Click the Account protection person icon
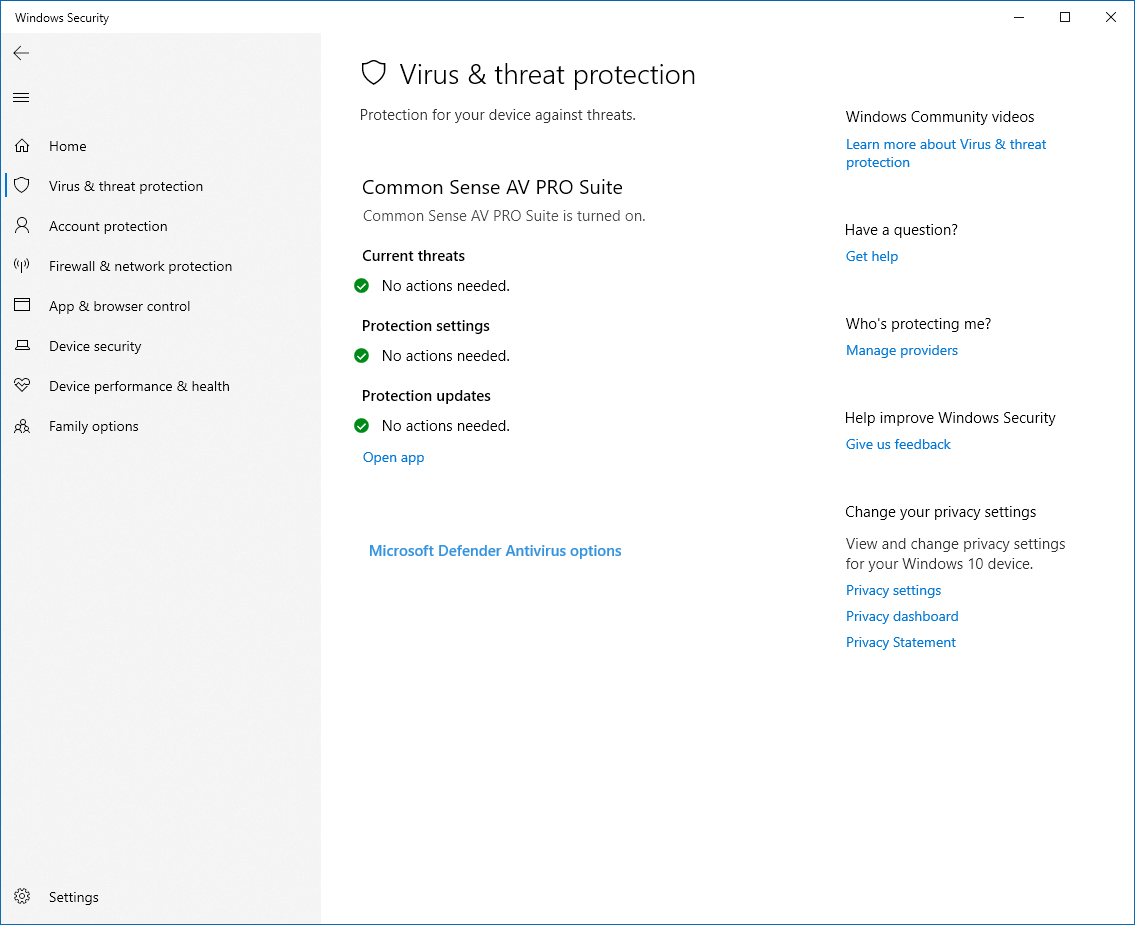Image resolution: width=1135 pixels, height=925 pixels. click(x=22, y=226)
